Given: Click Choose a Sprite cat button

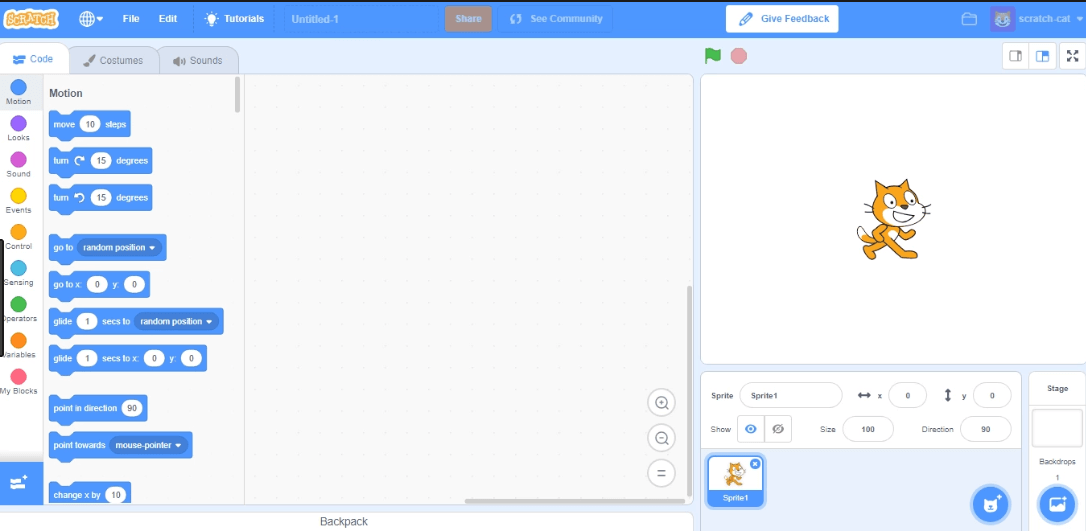Looking at the screenshot, I should point(991,505).
